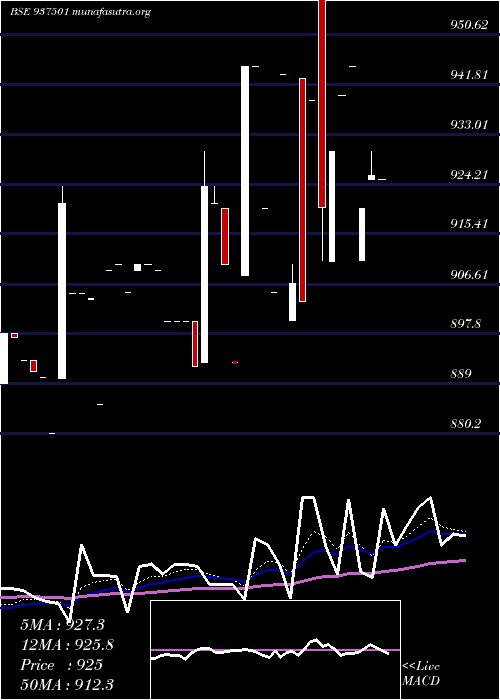Click the 906.61 price axis label
The width and height of the screenshot is (500, 700).
coord(469,275)
